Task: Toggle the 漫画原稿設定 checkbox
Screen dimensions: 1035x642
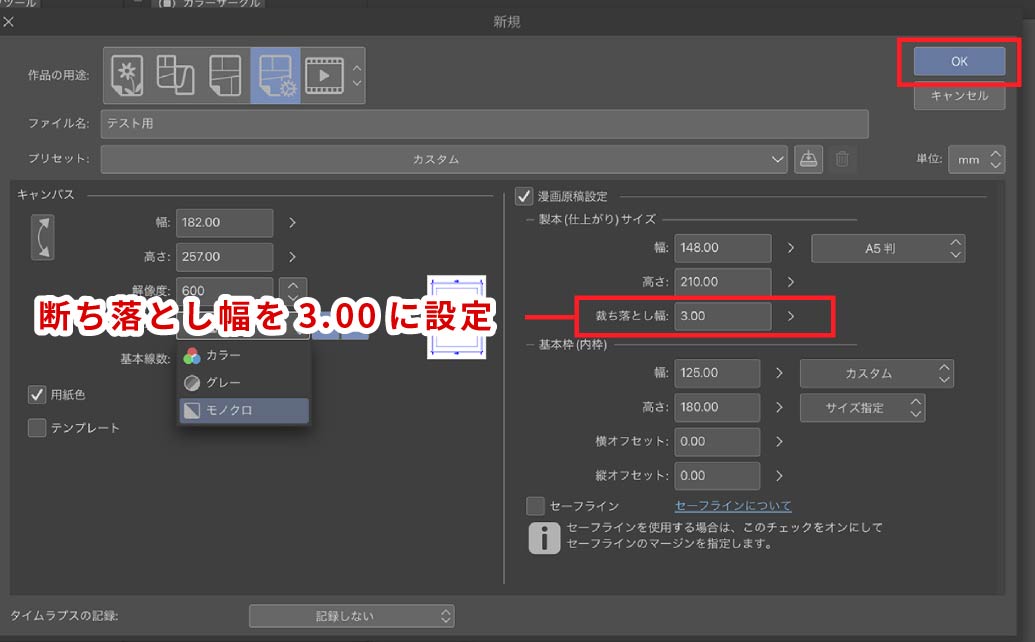Action: [523, 196]
